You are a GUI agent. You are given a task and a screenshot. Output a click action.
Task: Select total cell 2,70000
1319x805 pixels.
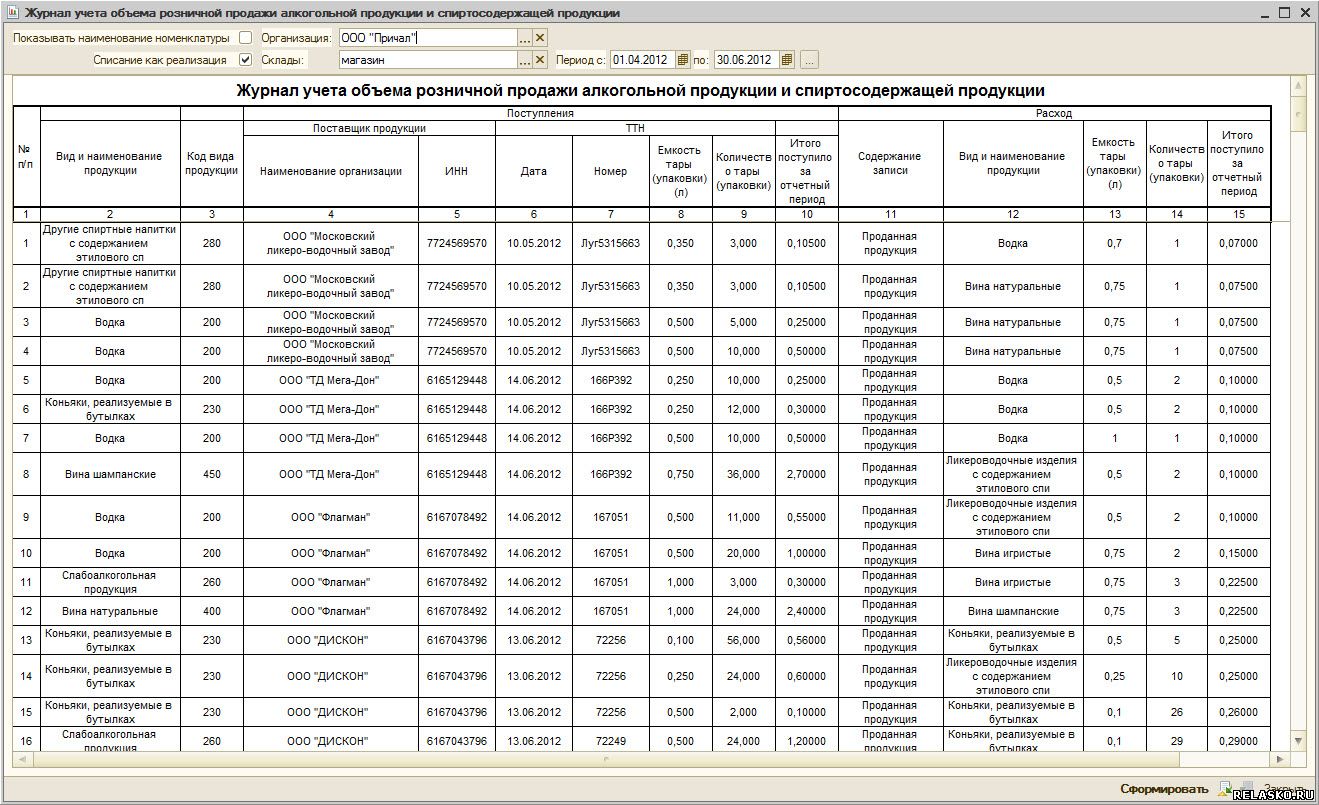[806, 474]
